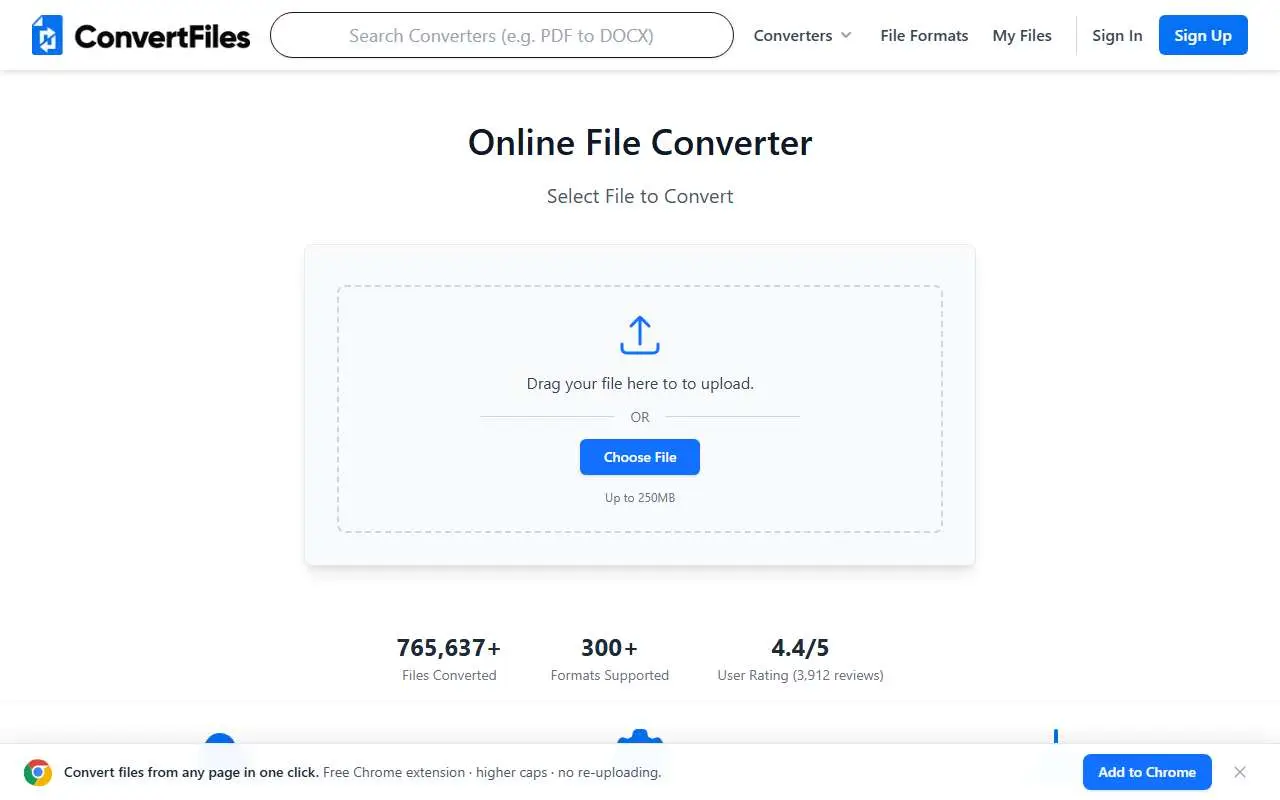
Task: Click 'Formats Supported' label
Action: (x=609, y=675)
